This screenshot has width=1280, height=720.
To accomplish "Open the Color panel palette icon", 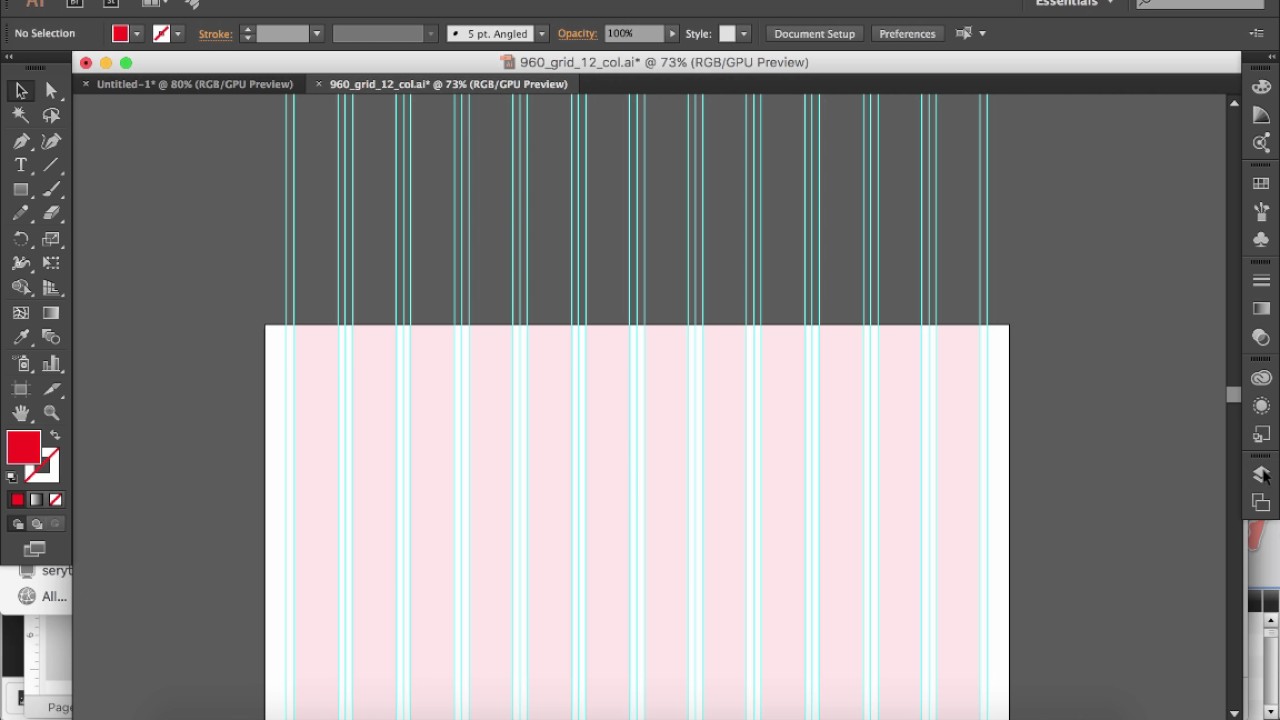I will [1261, 88].
